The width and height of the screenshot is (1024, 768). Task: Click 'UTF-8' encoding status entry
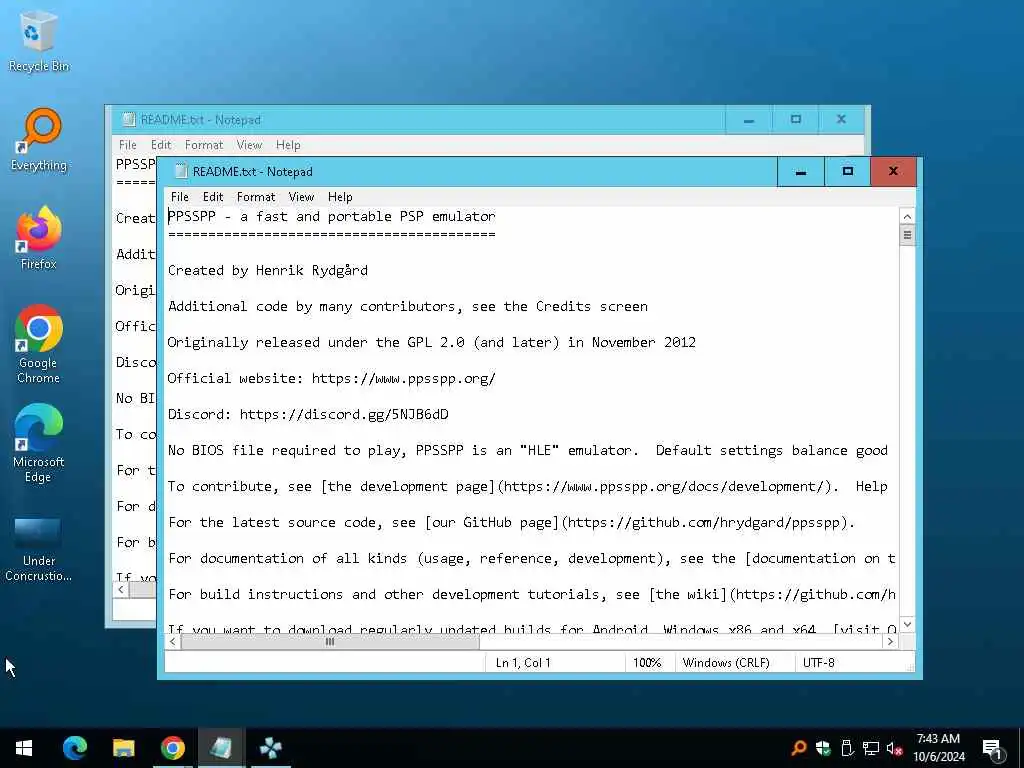click(818, 663)
